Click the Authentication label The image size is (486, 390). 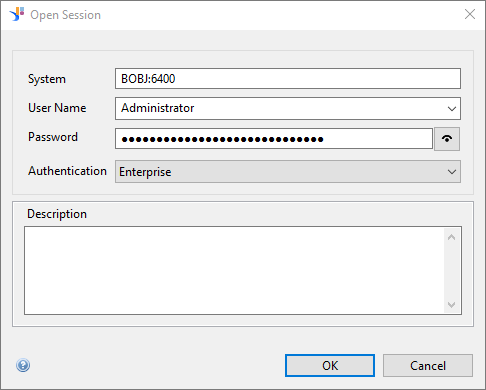[x=67, y=171]
